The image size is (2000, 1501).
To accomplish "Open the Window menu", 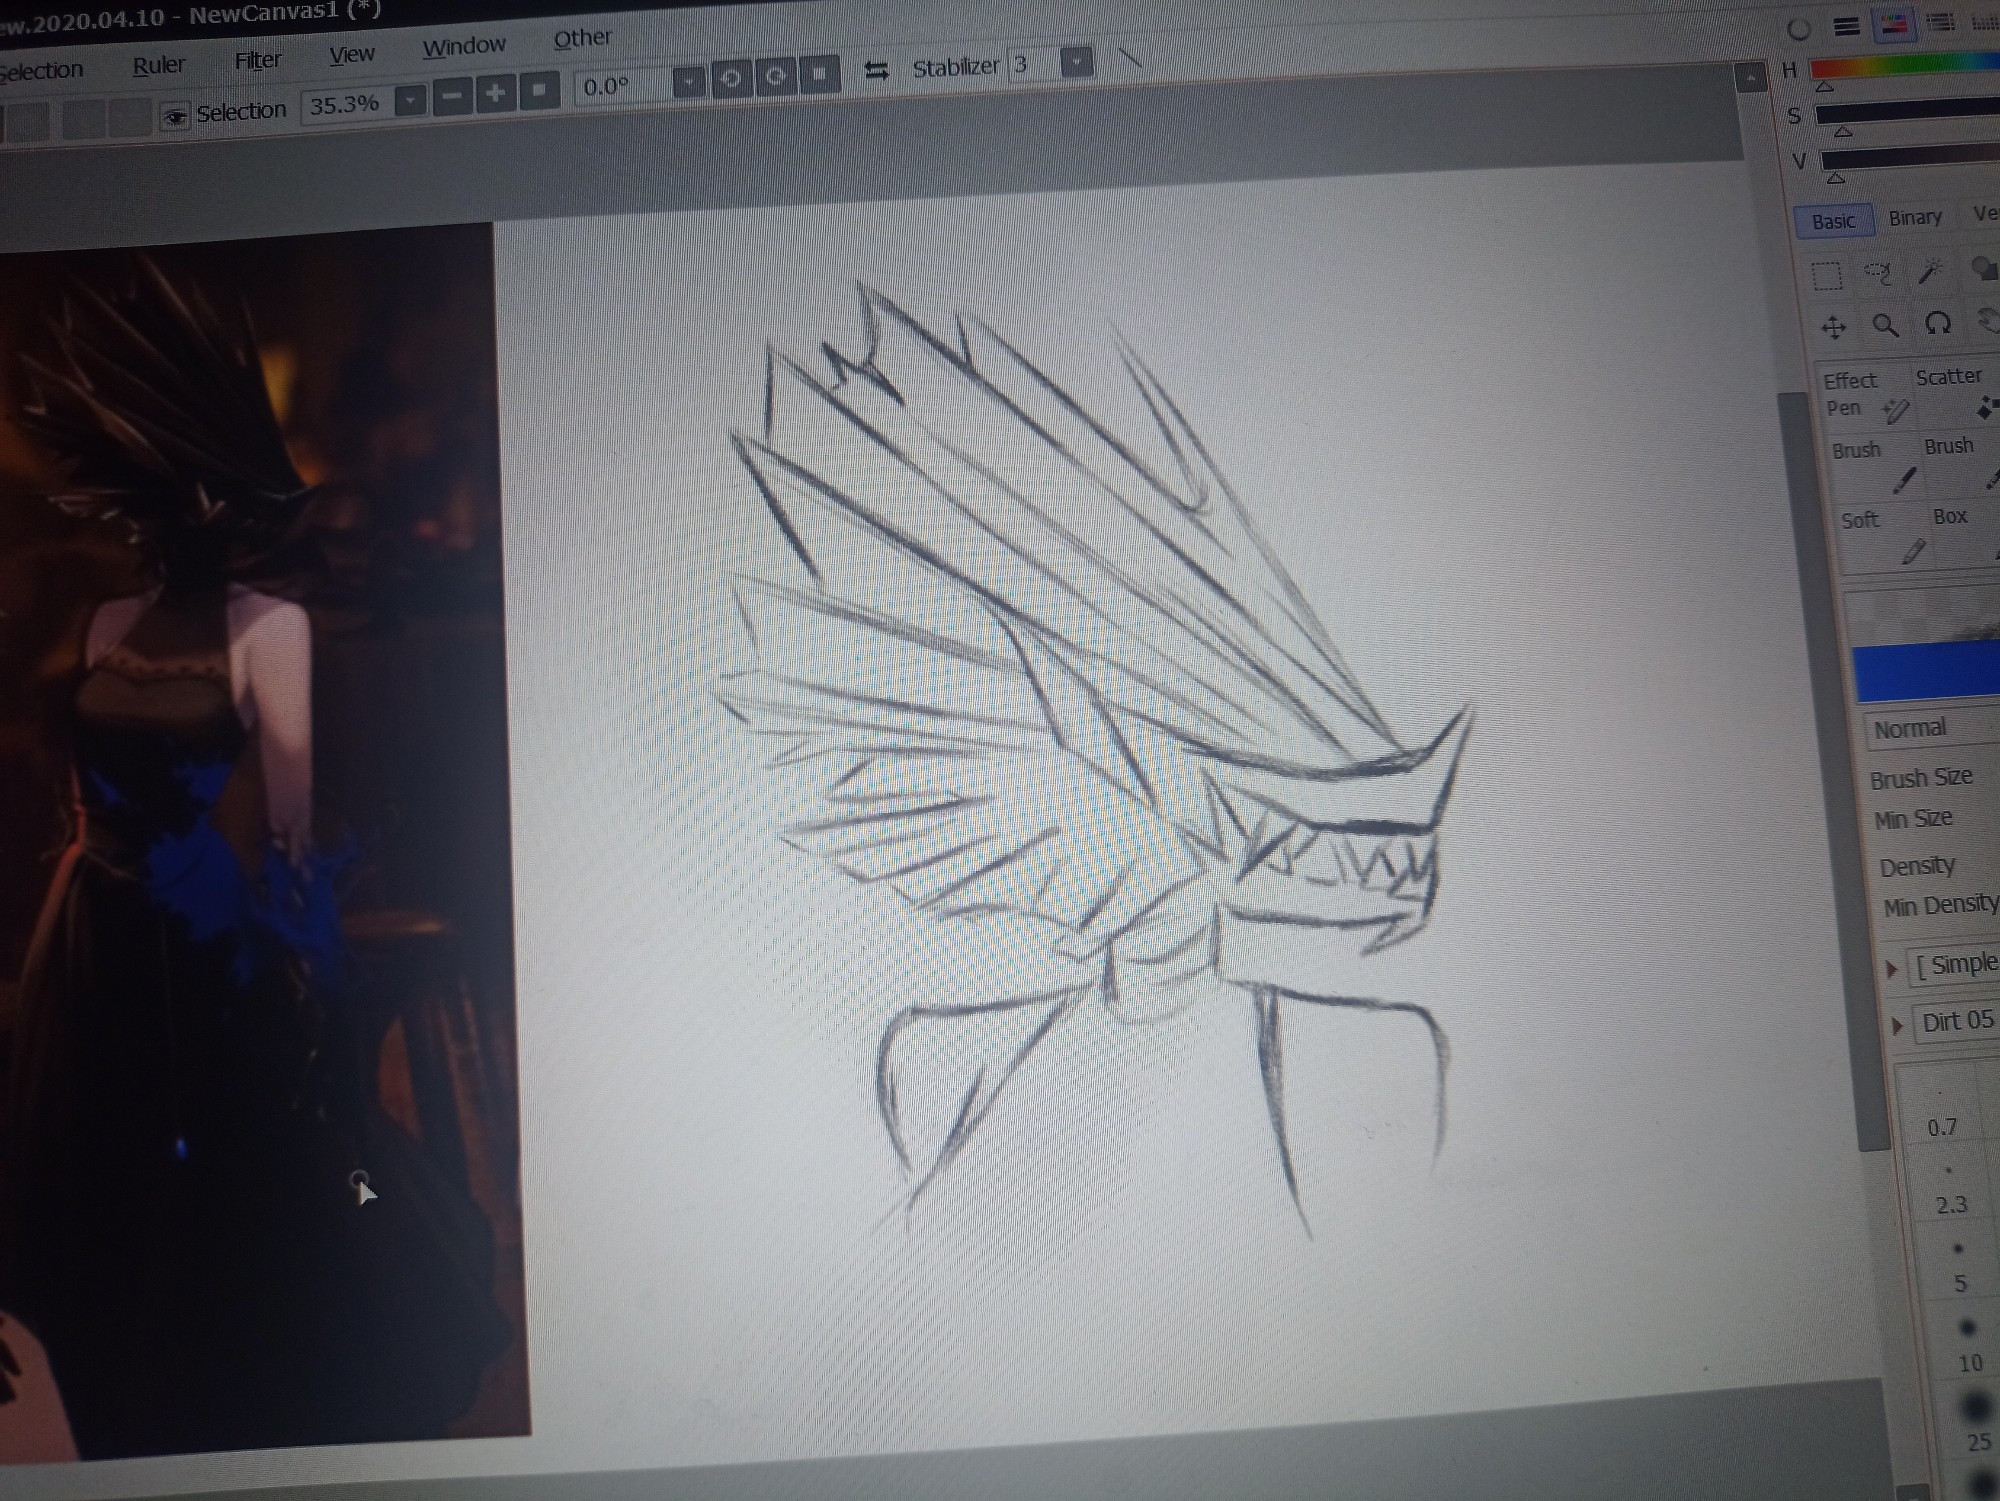I will [x=464, y=46].
